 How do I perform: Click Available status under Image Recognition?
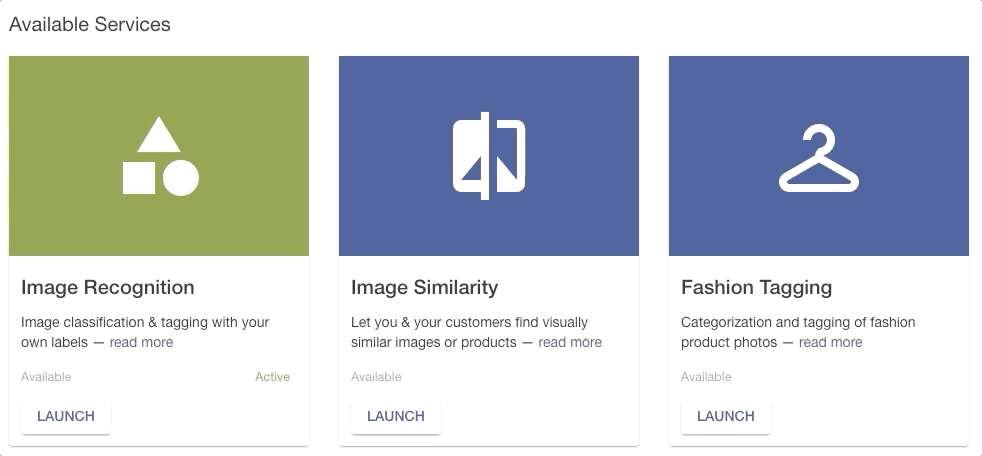(46, 377)
